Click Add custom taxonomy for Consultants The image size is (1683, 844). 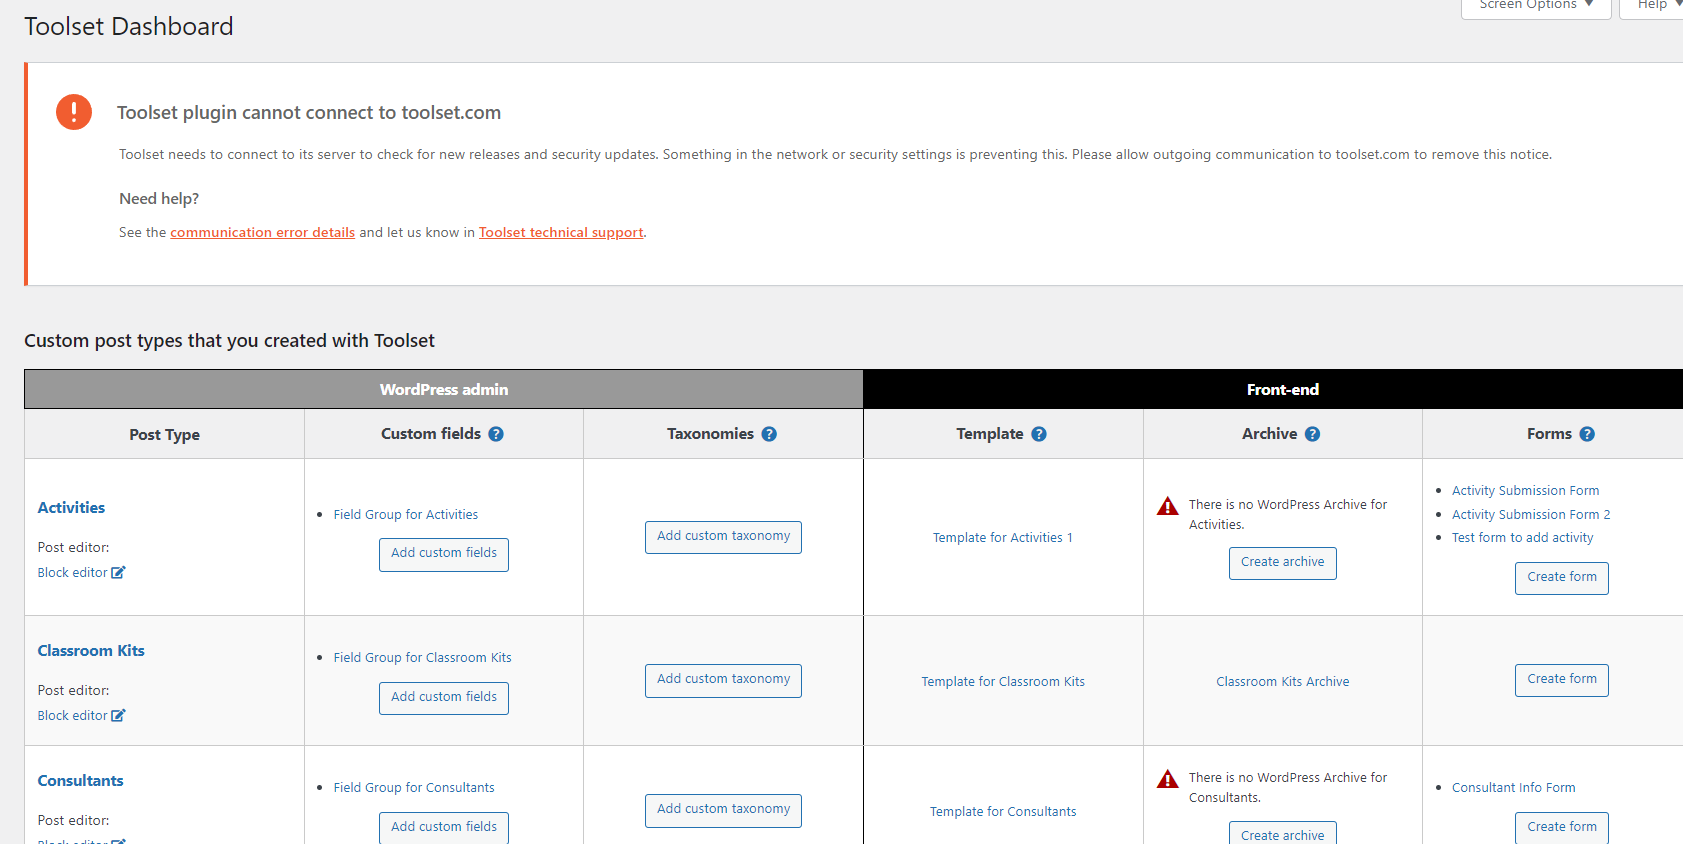(x=723, y=810)
